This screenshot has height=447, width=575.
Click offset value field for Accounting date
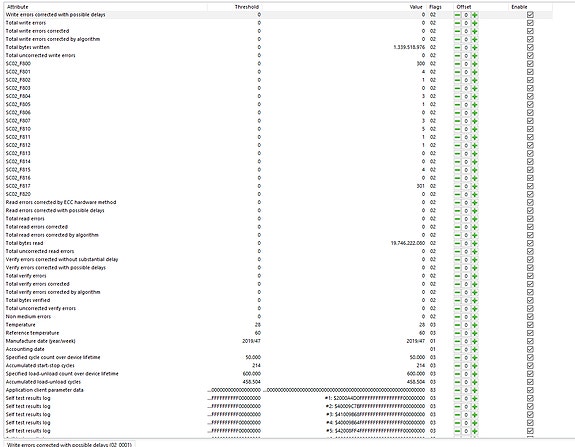click(x=466, y=349)
